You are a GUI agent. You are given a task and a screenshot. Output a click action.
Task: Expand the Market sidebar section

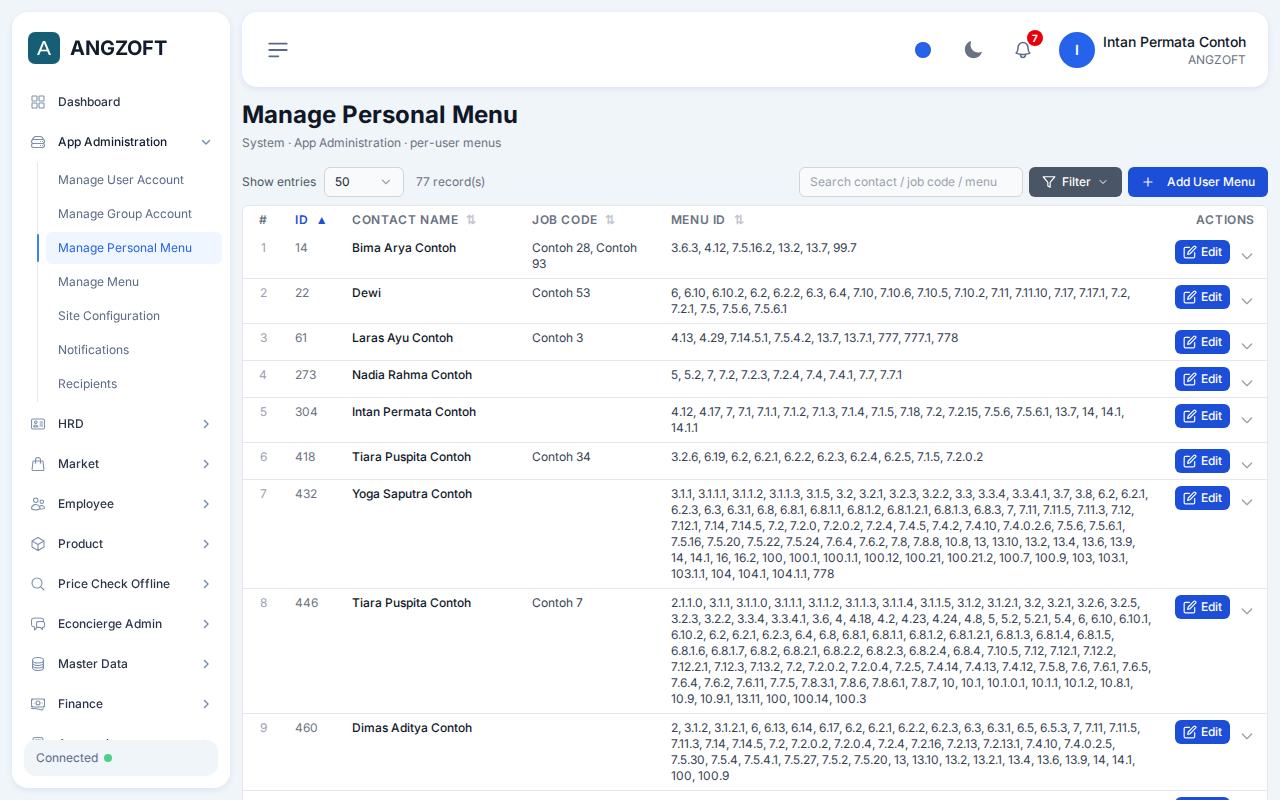(121, 464)
